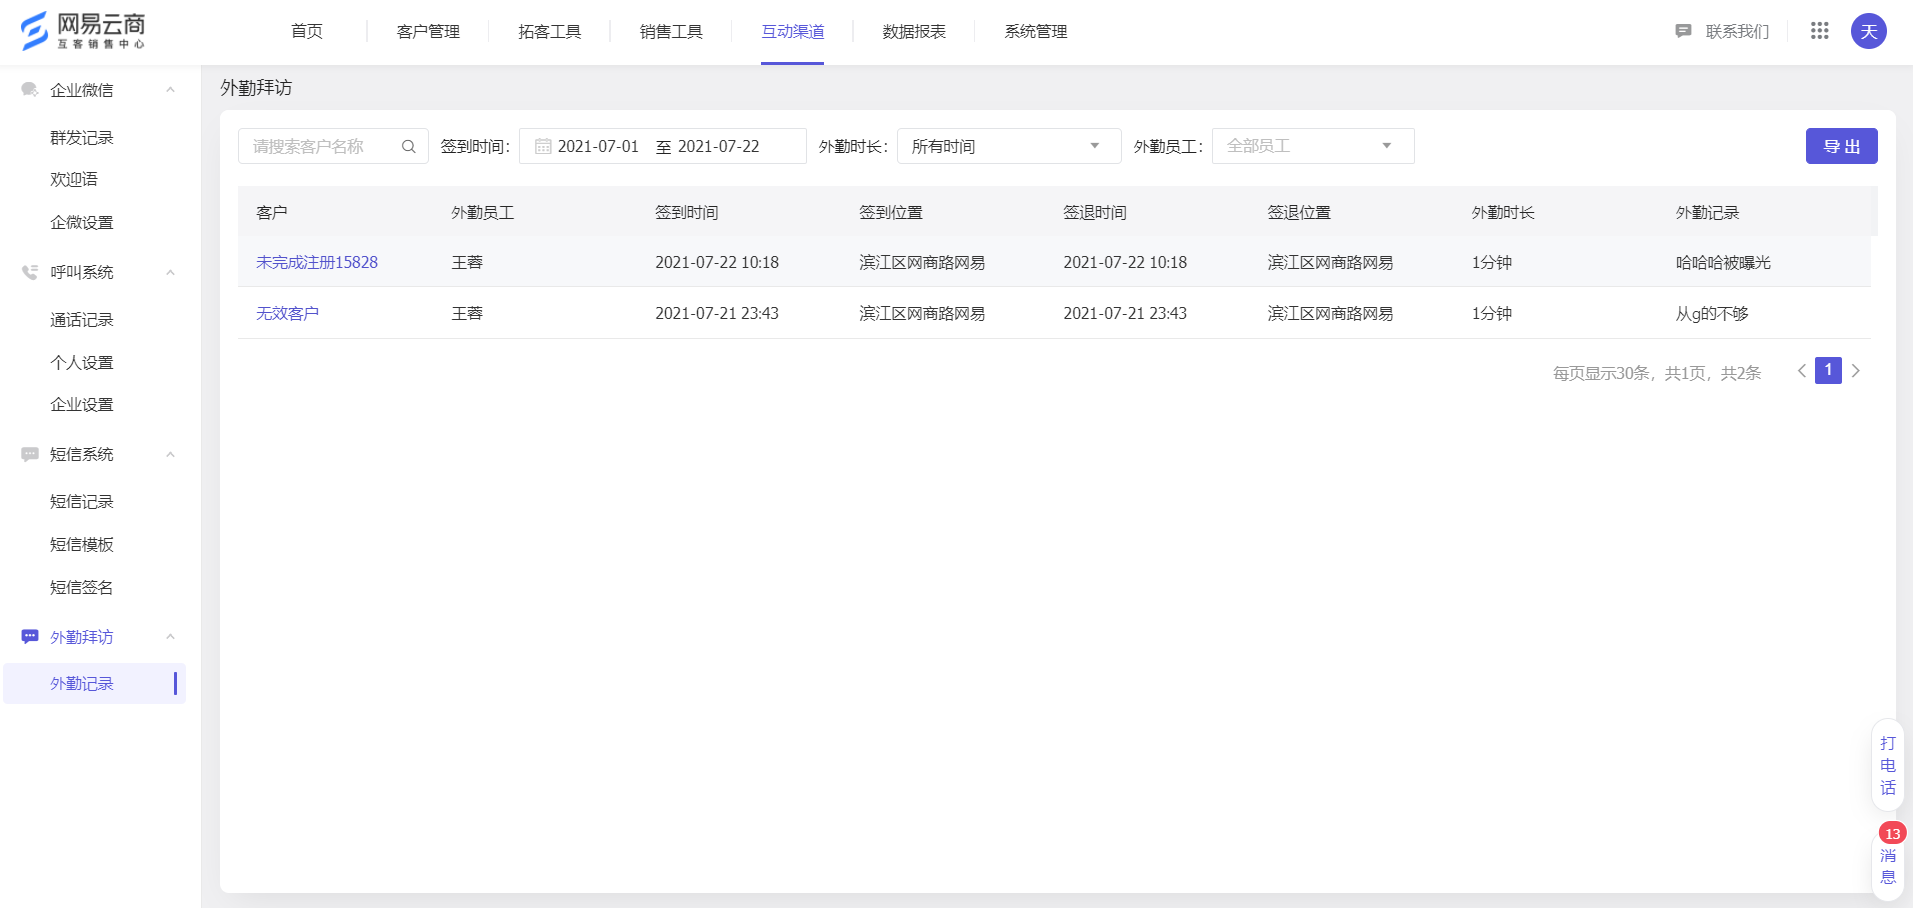
Task: Select 外勤记录 in sidebar
Action: point(94,683)
